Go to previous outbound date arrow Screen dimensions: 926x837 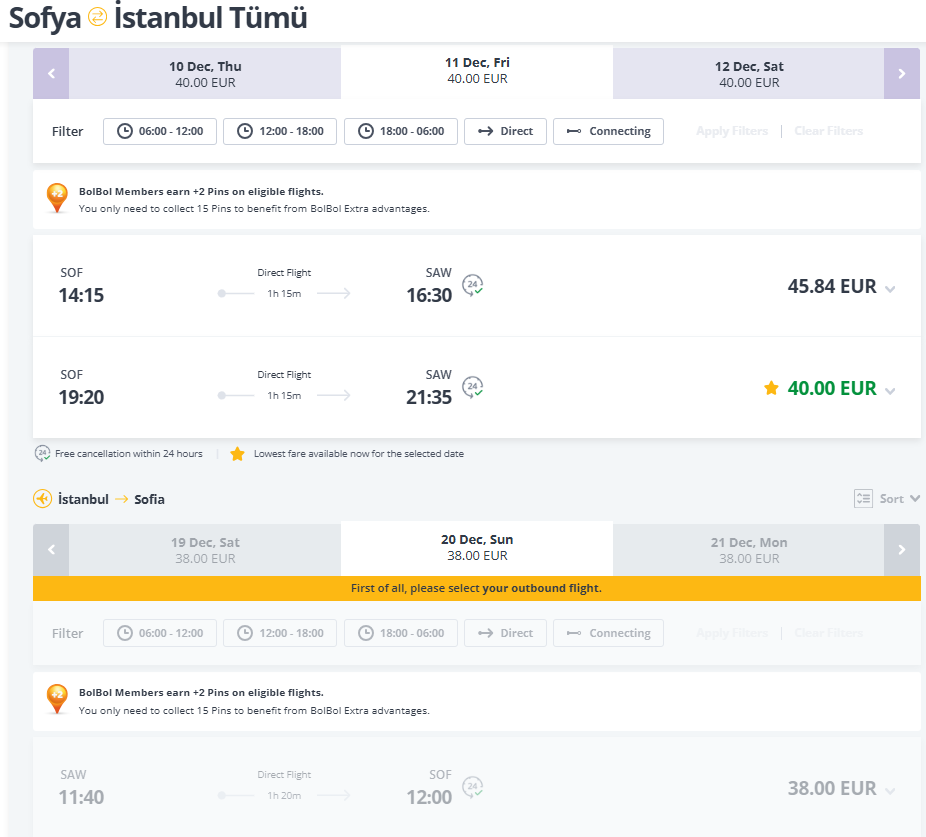[51, 73]
